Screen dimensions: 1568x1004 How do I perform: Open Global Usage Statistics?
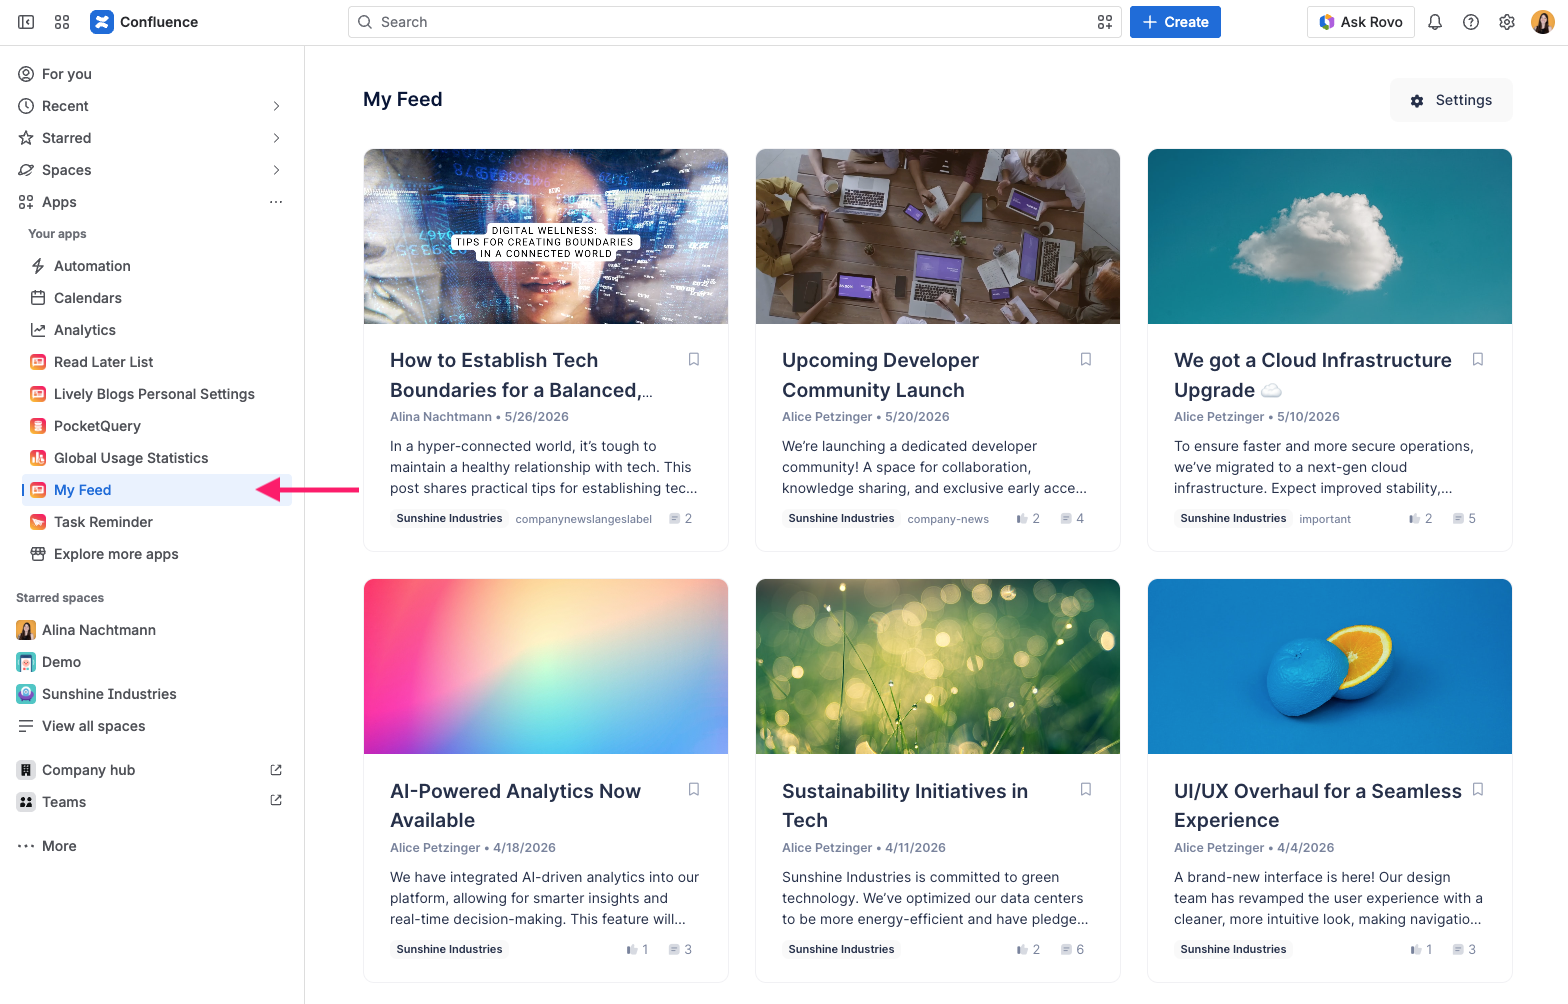tap(157, 458)
